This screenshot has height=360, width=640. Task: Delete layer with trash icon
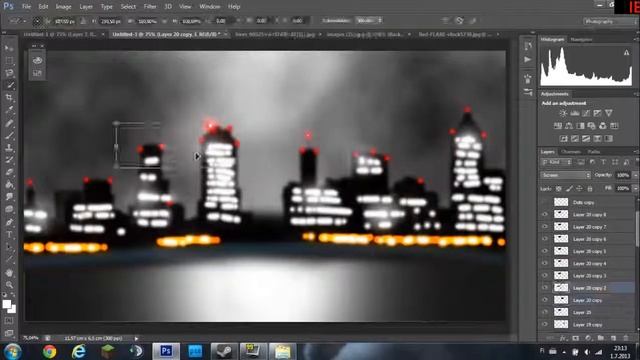tap(626, 338)
